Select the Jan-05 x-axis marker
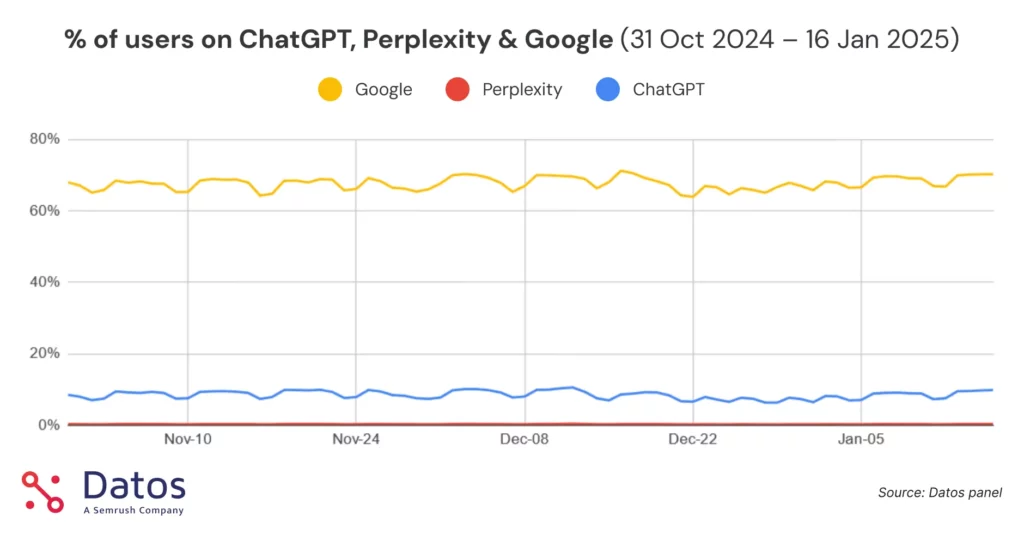Viewport: 1024px width, 535px height. click(861, 438)
